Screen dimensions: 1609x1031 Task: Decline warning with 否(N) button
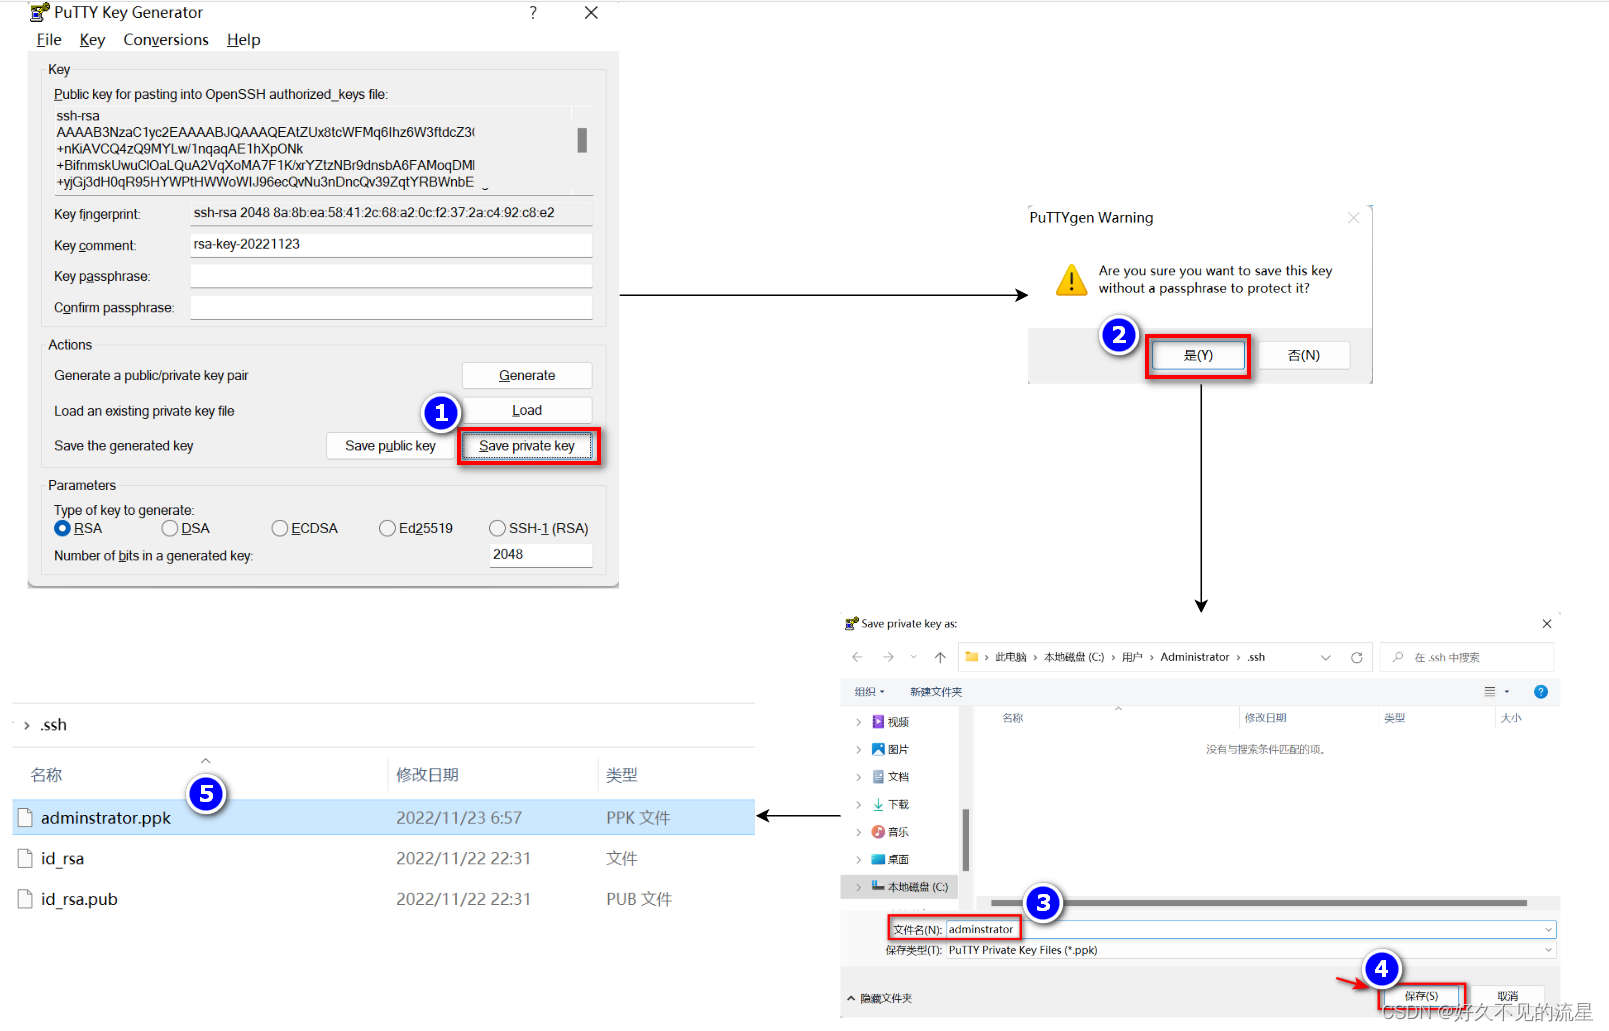click(1304, 355)
